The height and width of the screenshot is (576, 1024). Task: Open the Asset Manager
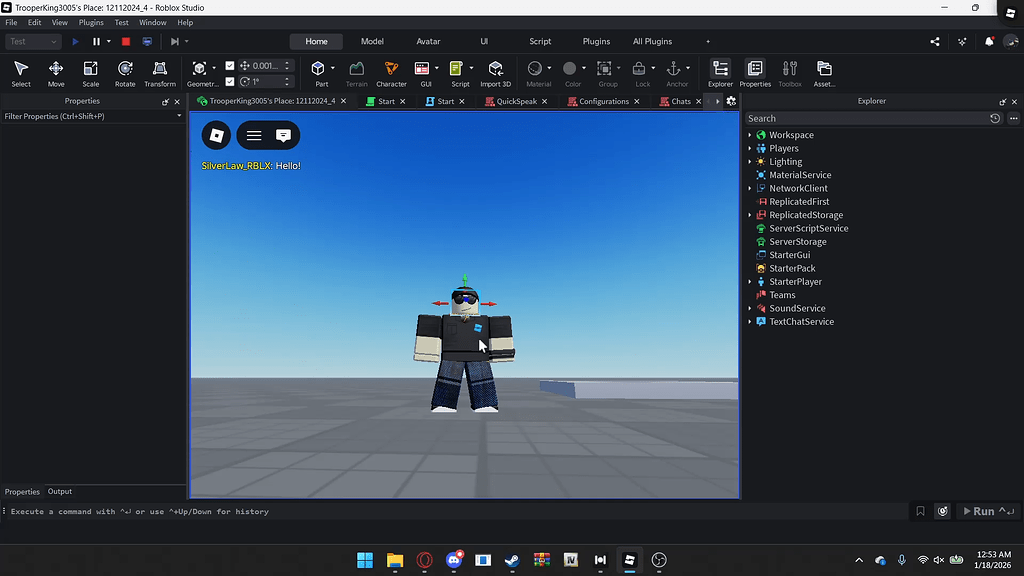(823, 70)
